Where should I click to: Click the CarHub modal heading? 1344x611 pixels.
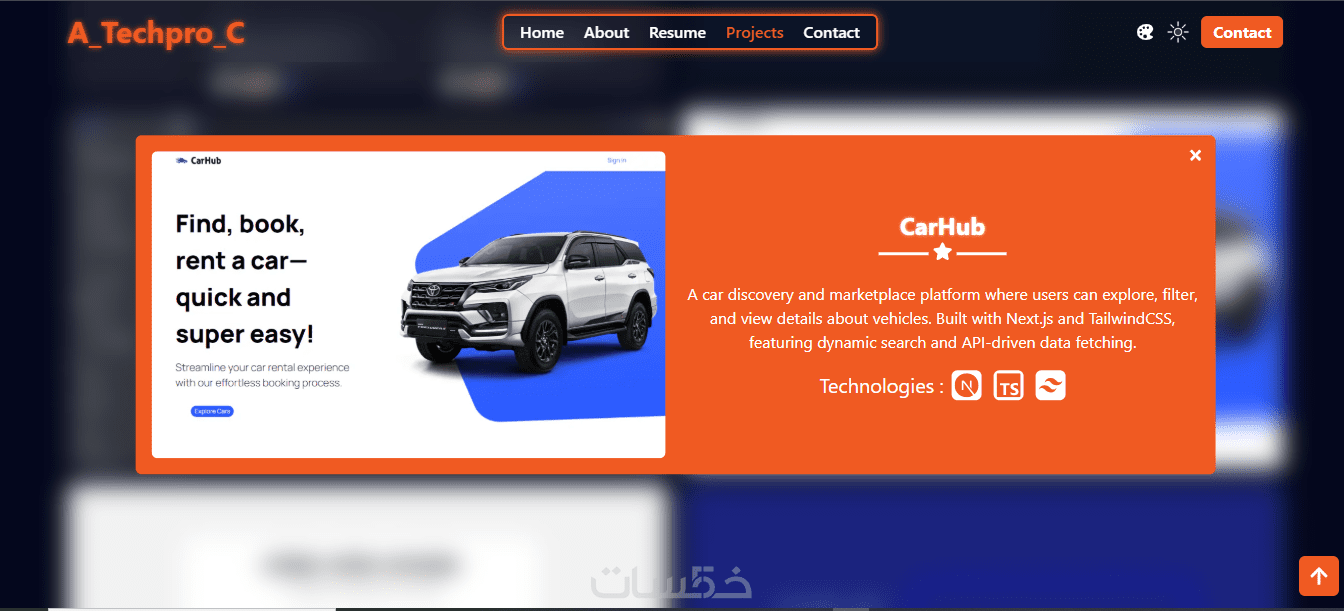[x=942, y=227]
